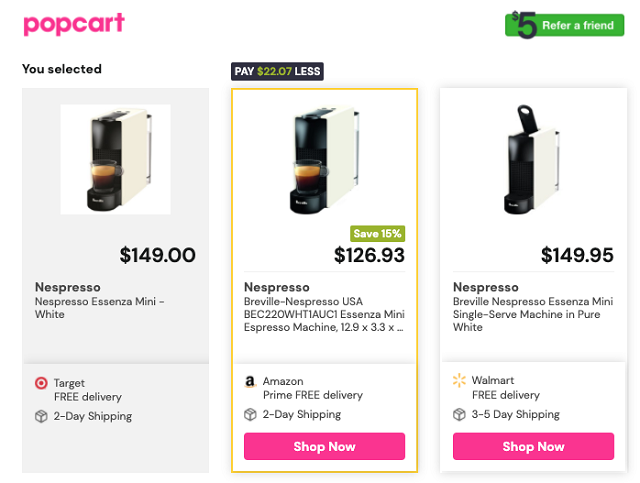Click the Breville Nespresso Essenza Mini Single-Serve title
Image resolution: width=640 pixels, height=483 pixels.
click(533, 307)
